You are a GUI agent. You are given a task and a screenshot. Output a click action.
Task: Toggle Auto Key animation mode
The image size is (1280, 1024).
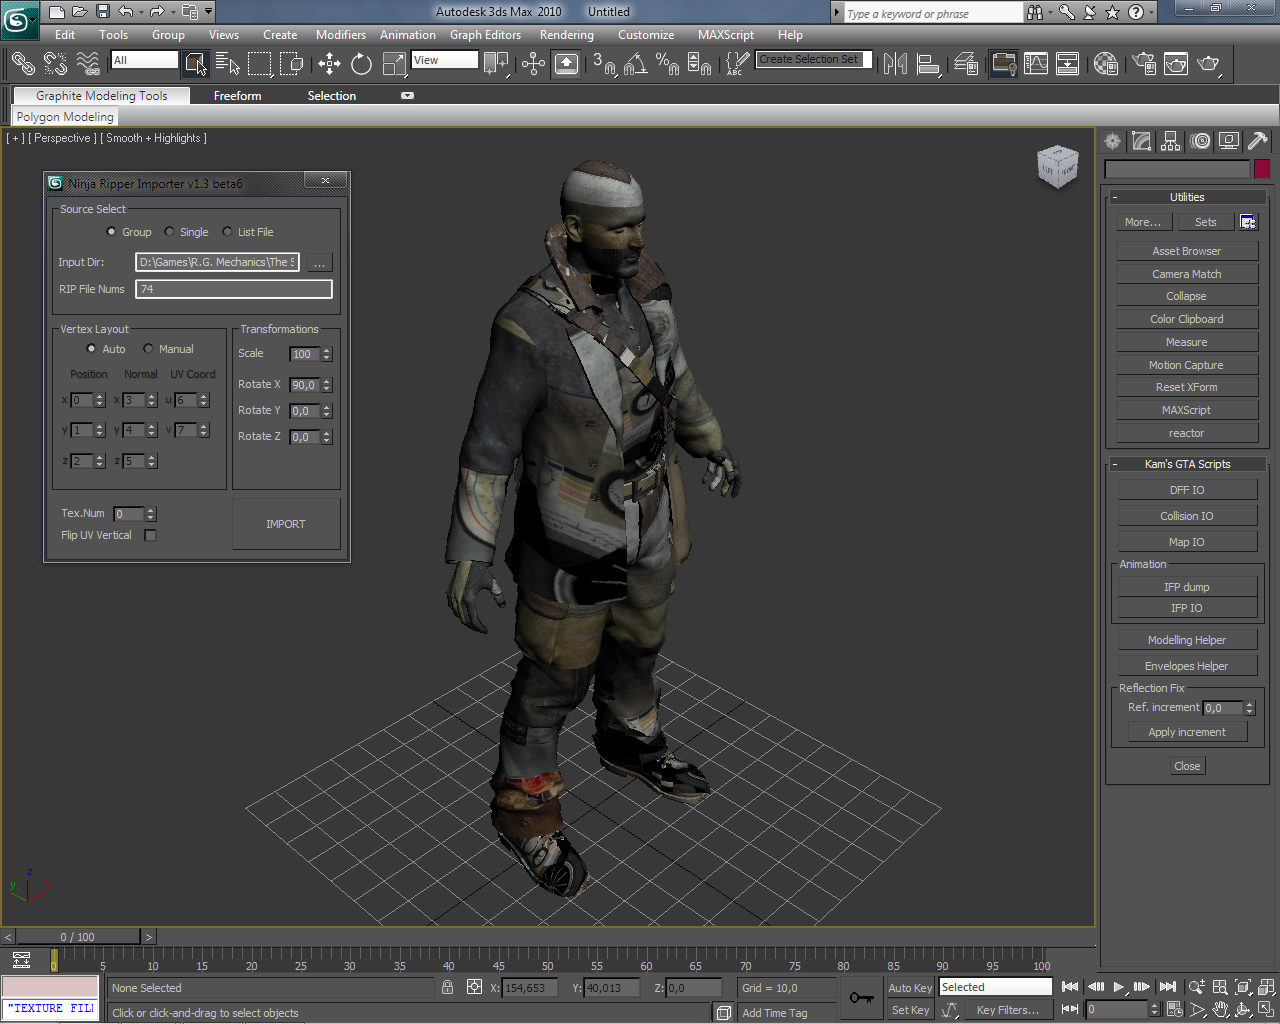point(910,988)
